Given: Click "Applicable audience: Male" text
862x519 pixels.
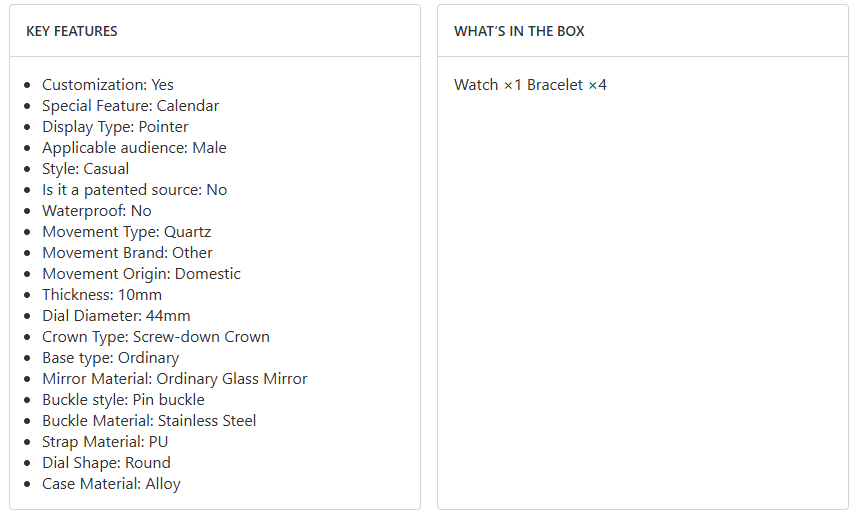Looking at the screenshot, I should click(x=134, y=148).
